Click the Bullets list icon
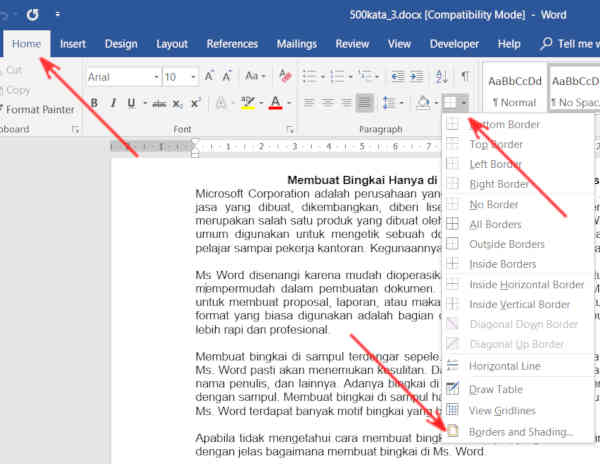The height and width of the screenshot is (464, 600). click(309, 77)
